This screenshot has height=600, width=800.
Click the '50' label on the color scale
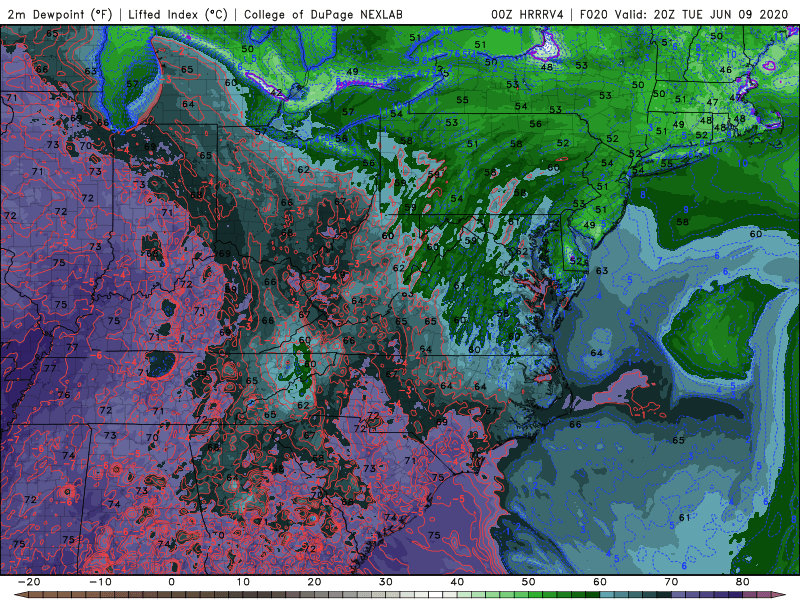(529, 582)
